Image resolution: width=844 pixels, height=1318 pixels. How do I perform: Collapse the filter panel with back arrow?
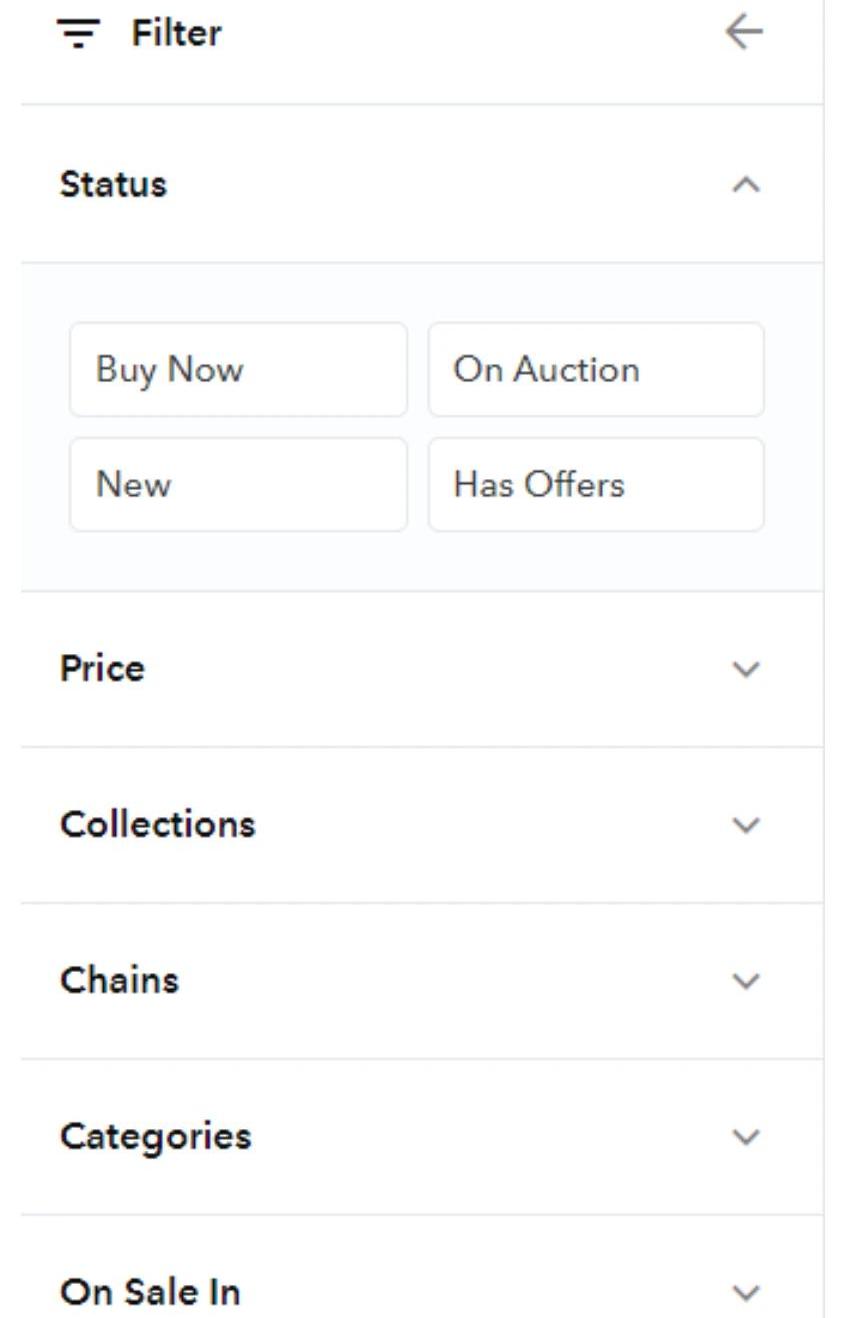pyautogui.click(x=744, y=33)
